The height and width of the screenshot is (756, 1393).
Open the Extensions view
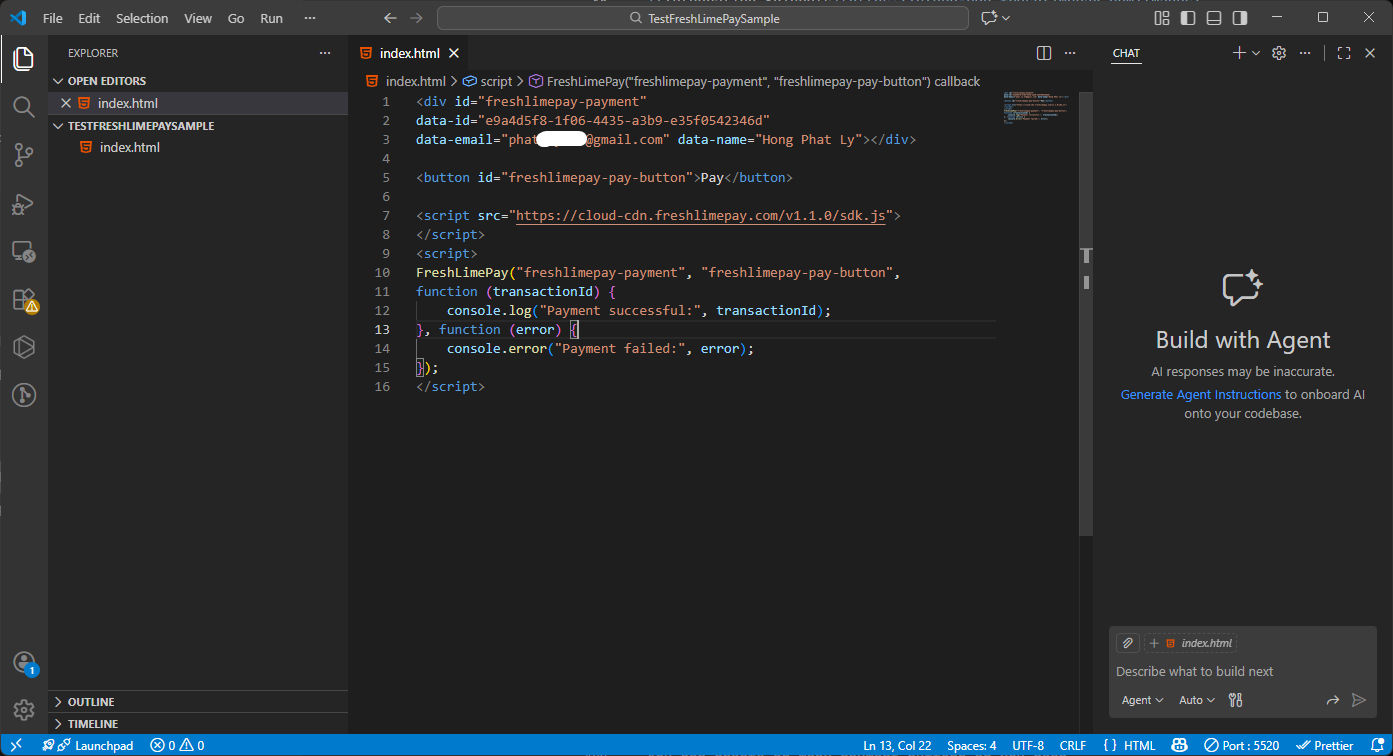pyautogui.click(x=24, y=299)
